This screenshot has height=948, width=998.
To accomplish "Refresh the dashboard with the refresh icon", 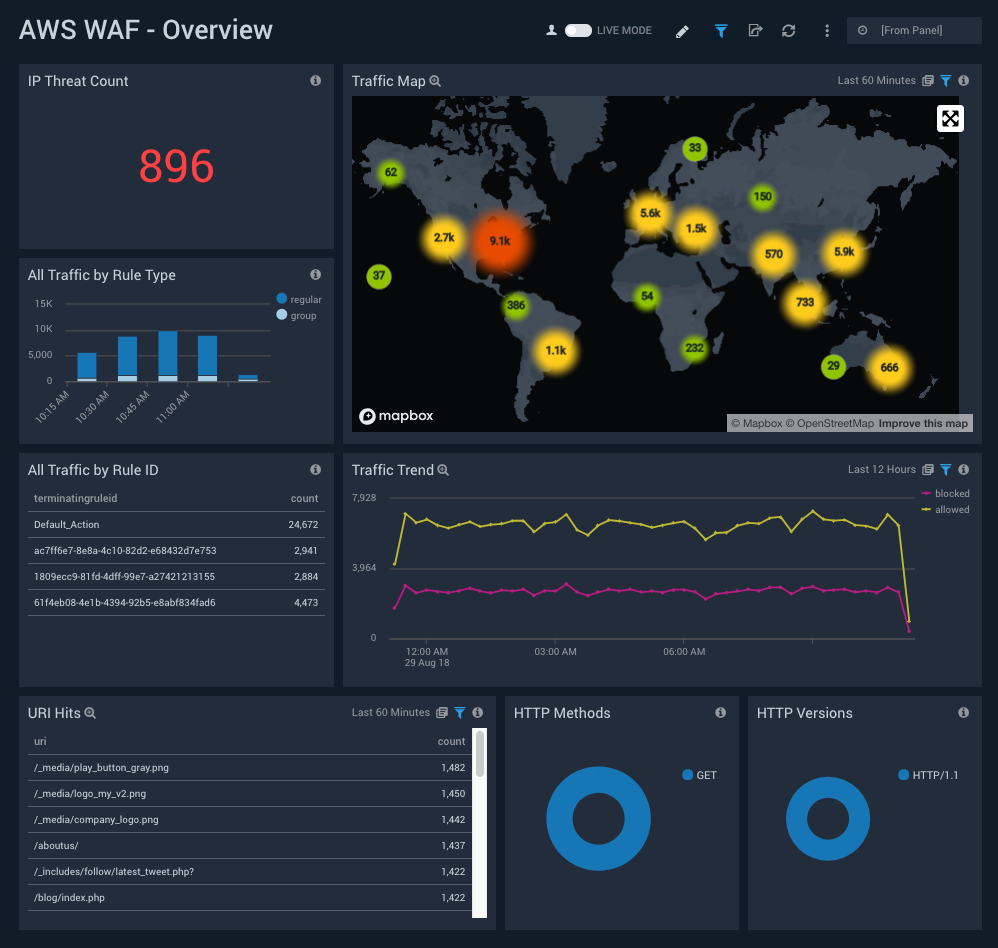I will click(x=789, y=31).
